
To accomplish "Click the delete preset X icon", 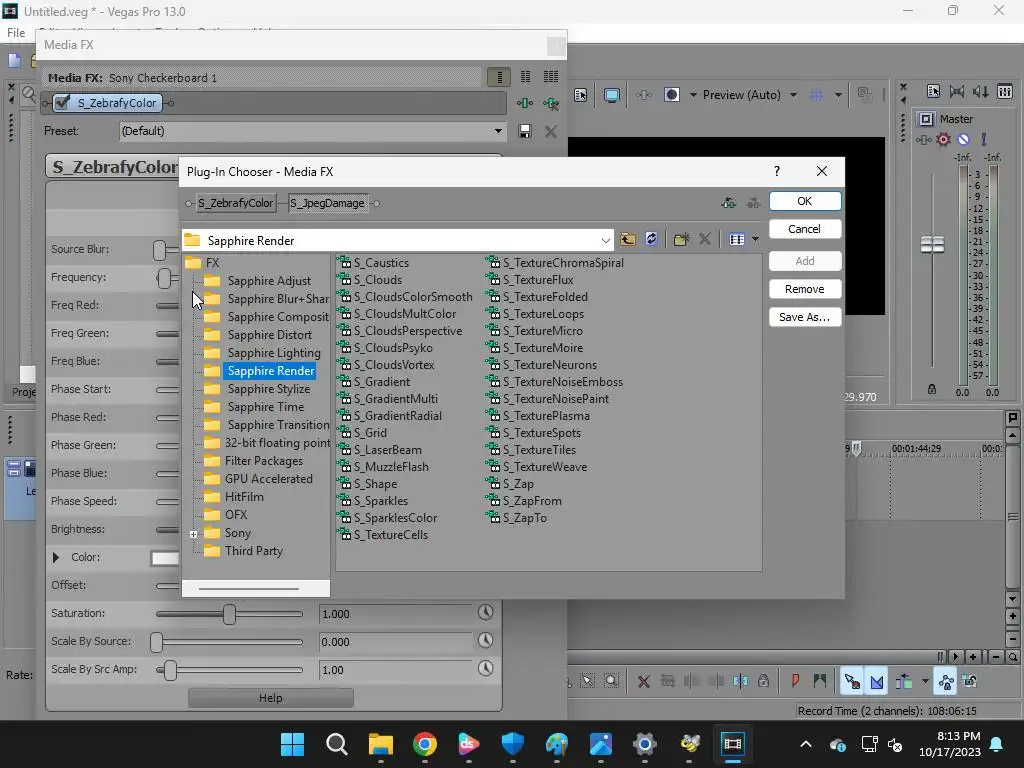I will point(551,131).
